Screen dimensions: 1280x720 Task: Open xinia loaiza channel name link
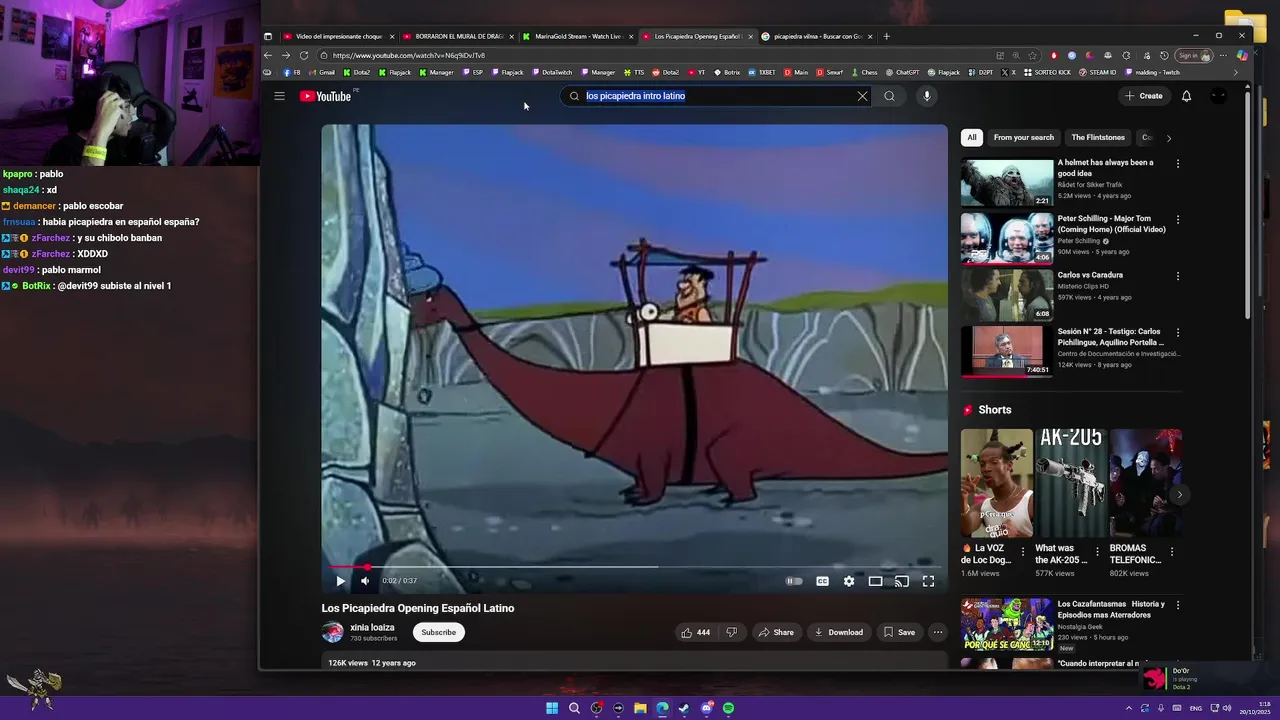point(372,627)
